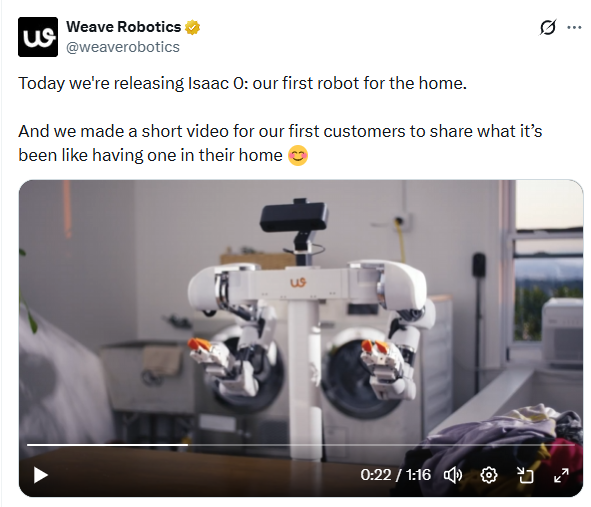Mute the video with speaker icon
This screenshot has width=591, height=507.
tap(453, 475)
